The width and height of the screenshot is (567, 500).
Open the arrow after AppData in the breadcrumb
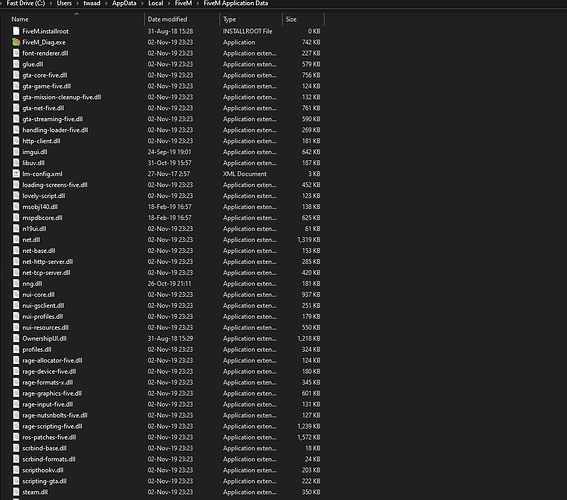coord(142,4)
